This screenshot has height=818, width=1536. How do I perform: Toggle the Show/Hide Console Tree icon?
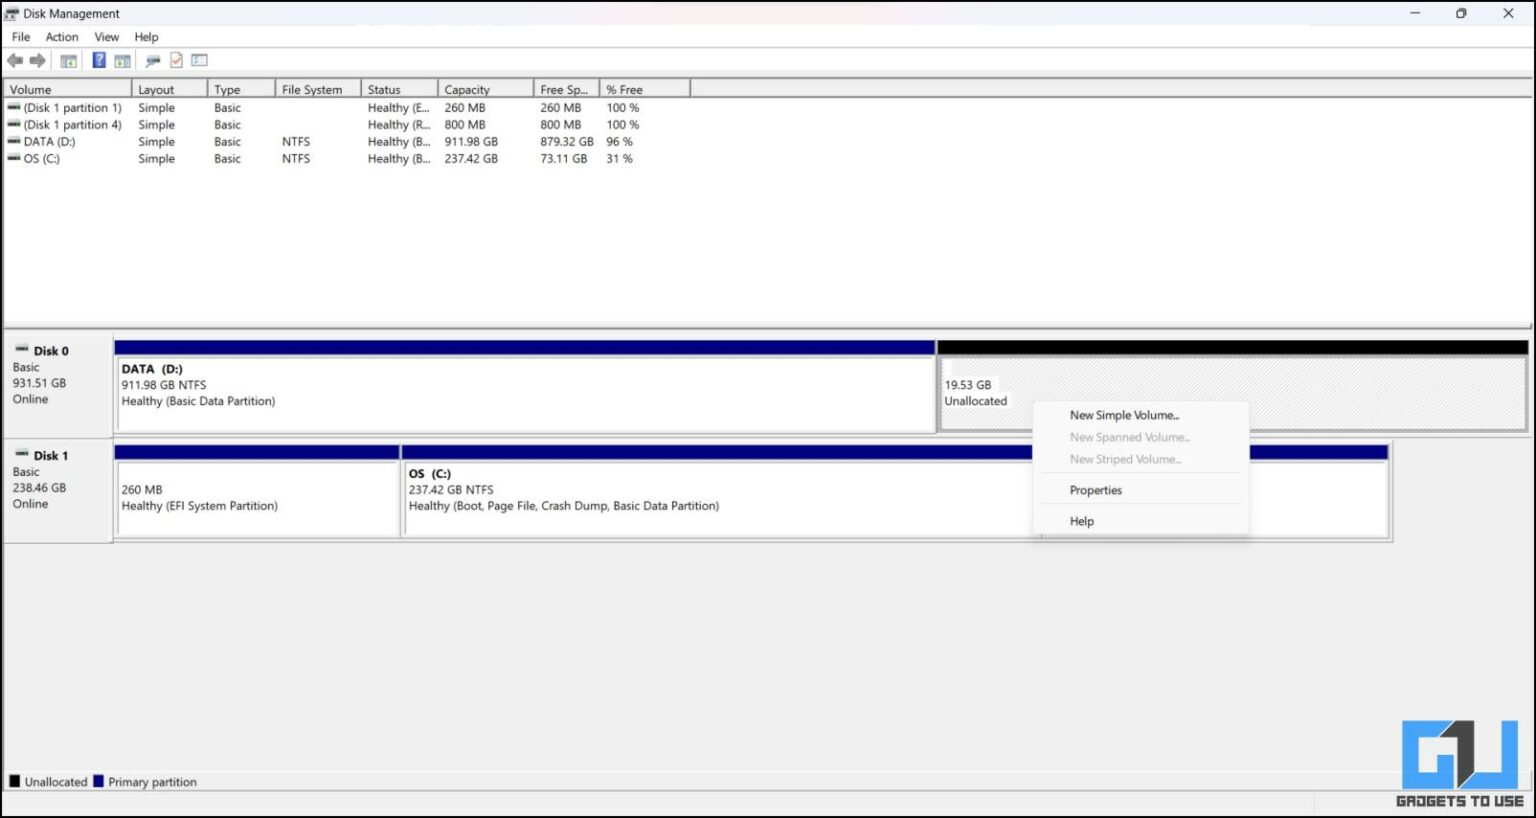click(68, 60)
